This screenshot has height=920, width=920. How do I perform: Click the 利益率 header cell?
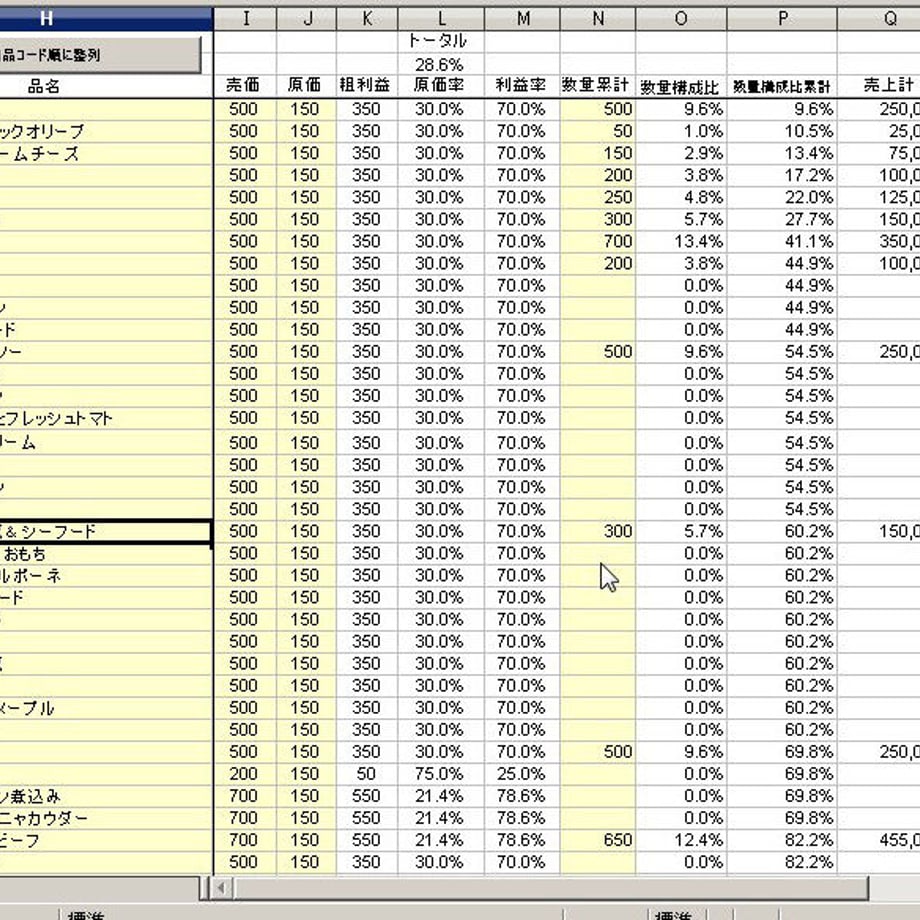(x=523, y=86)
